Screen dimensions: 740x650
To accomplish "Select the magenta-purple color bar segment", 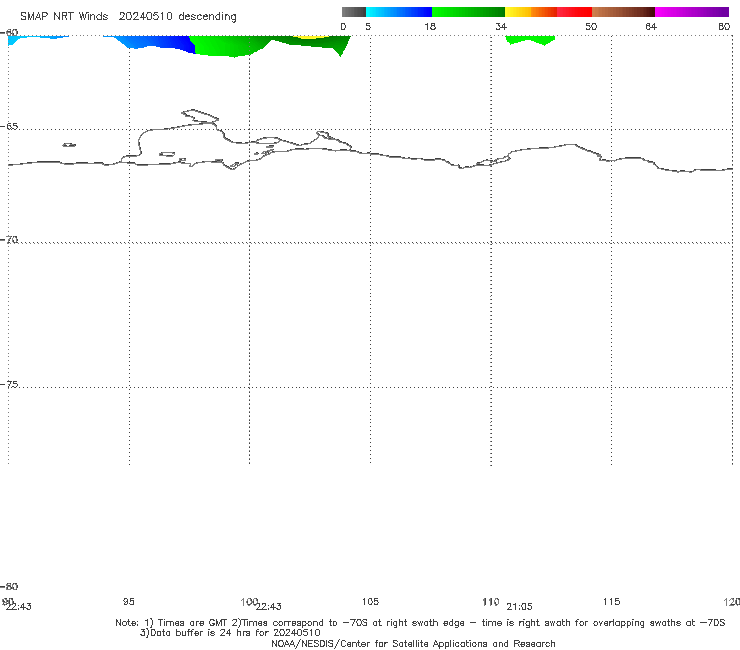I will pos(692,12).
